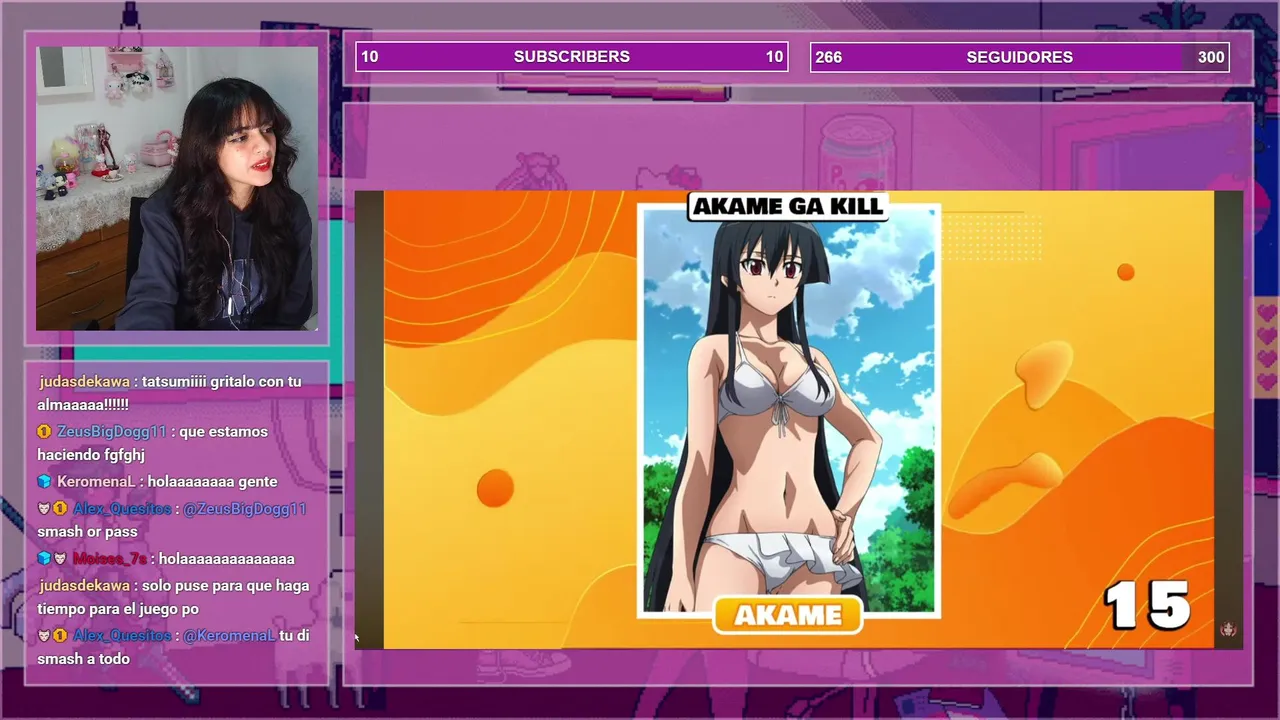Click the blue cube badge beside KeromenaL
The width and height of the screenshot is (1280, 720).
click(44, 482)
